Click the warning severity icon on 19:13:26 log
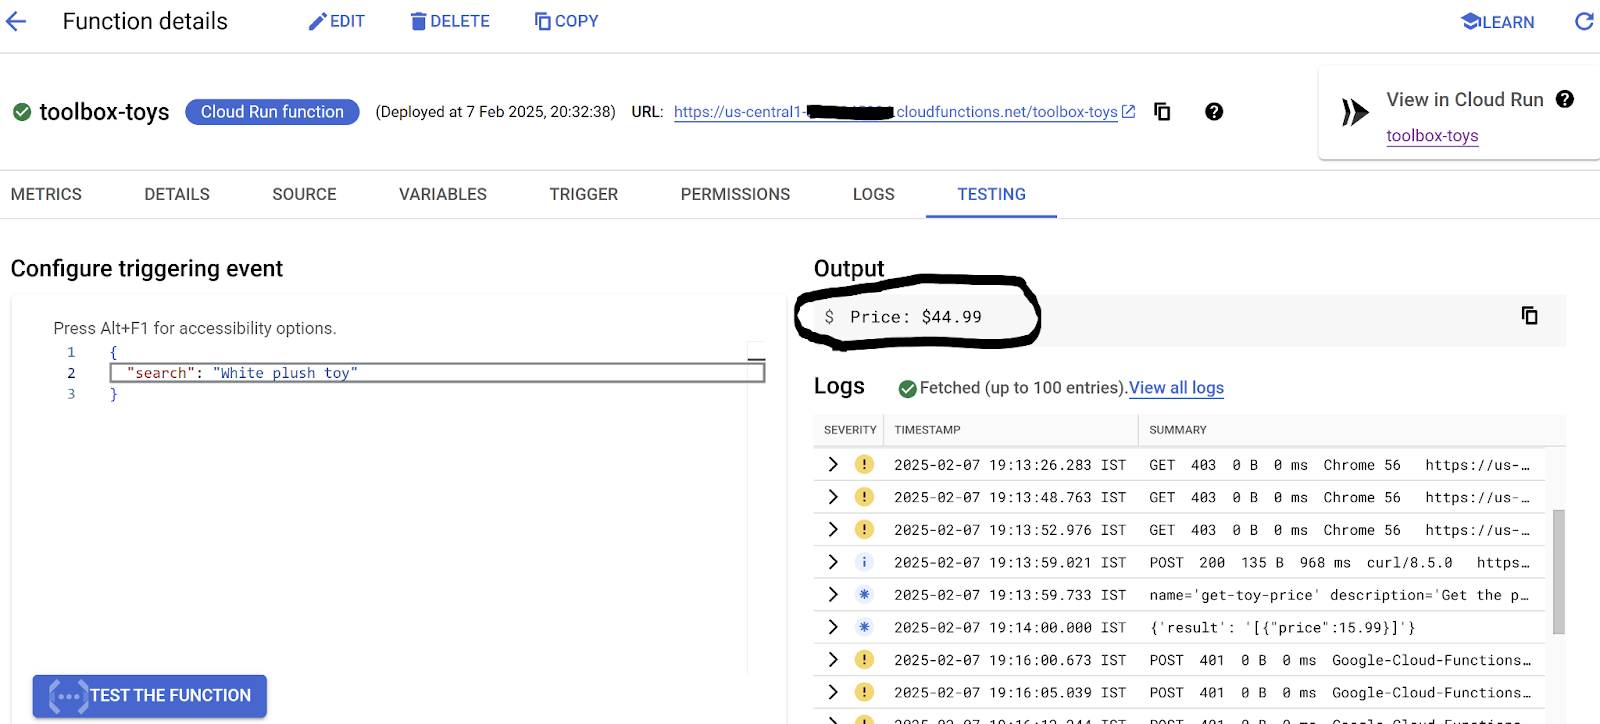The width and height of the screenshot is (1600, 724). point(864,465)
